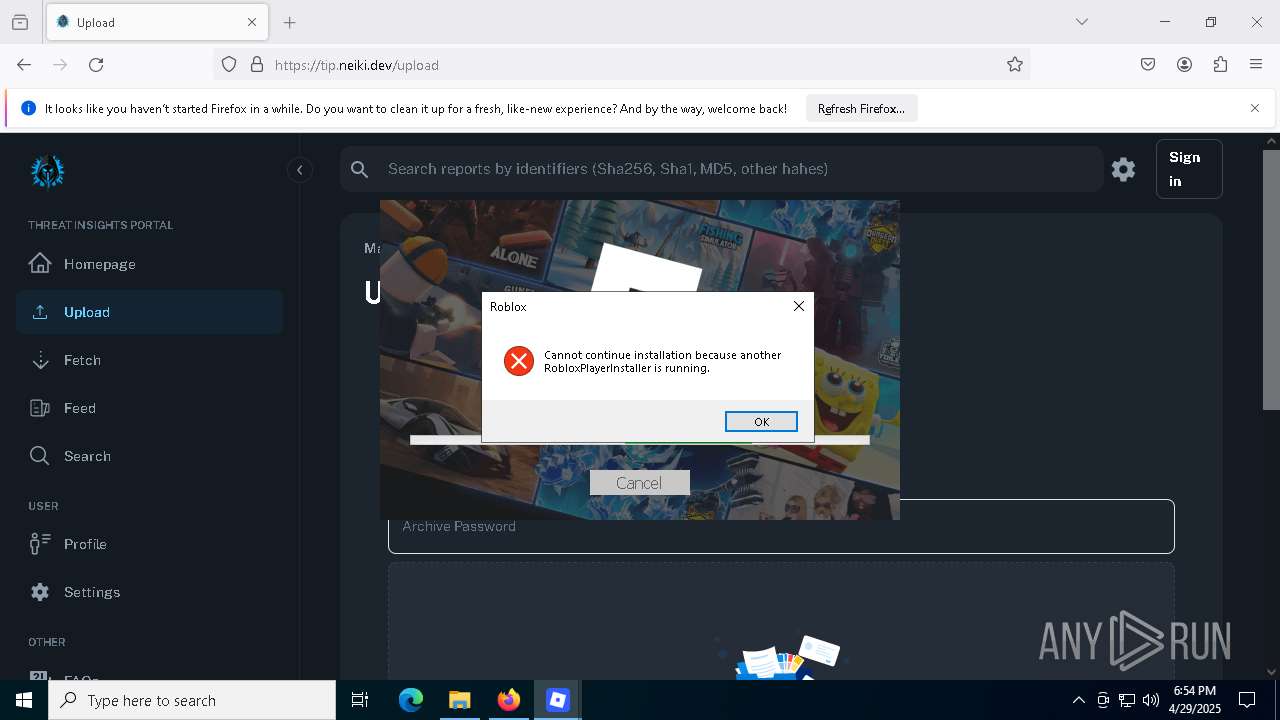1280x720 pixels.
Task: Open Firefox application menu
Action: (x=1256, y=64)
